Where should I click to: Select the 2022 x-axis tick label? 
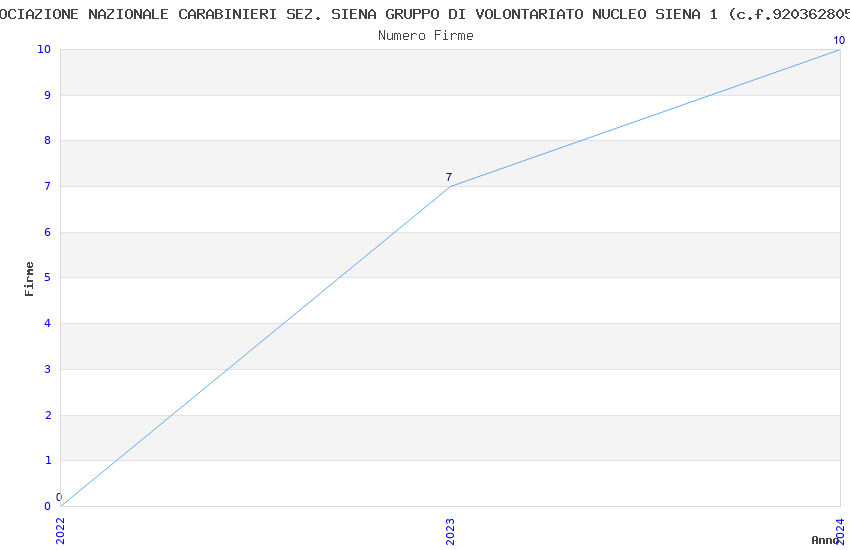point(60,531)
